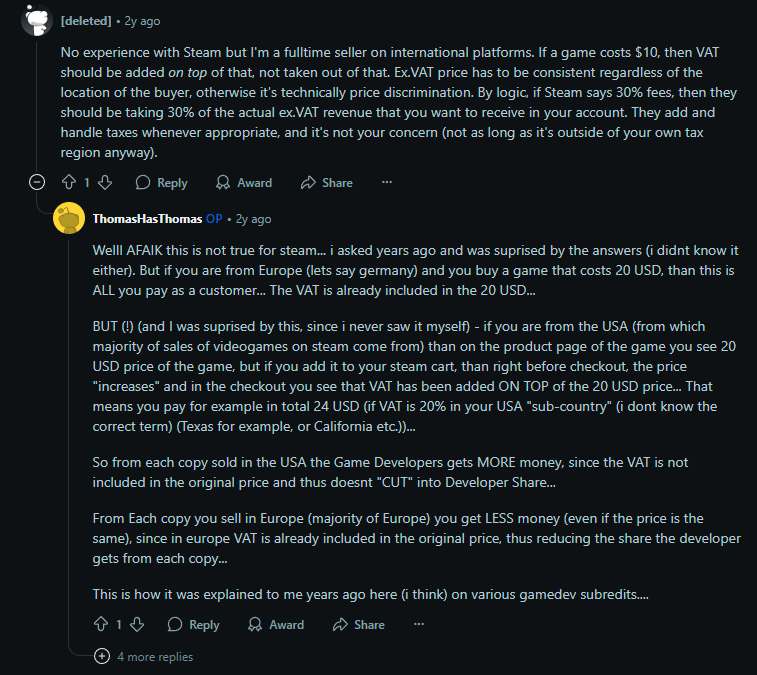Share the deleted user's comment
This screenshot has height=675, width=757.
[327, 183]
